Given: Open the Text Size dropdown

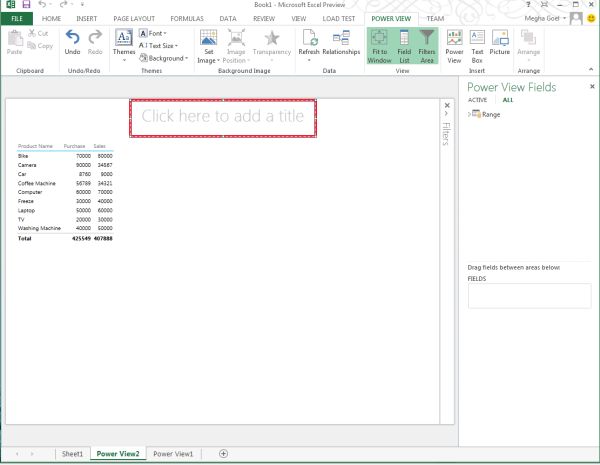Looking at the screenshot, I should pyautogui.click(x=158, y=46).
